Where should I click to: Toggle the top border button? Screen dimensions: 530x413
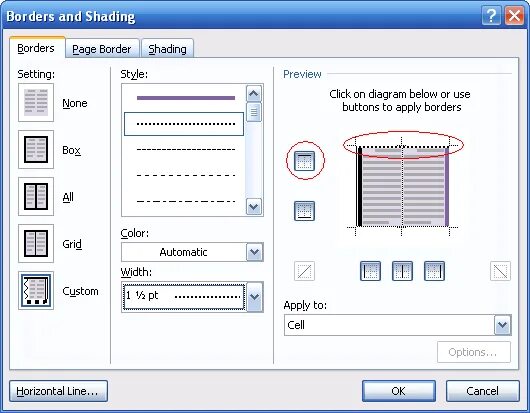click(305, 161)
